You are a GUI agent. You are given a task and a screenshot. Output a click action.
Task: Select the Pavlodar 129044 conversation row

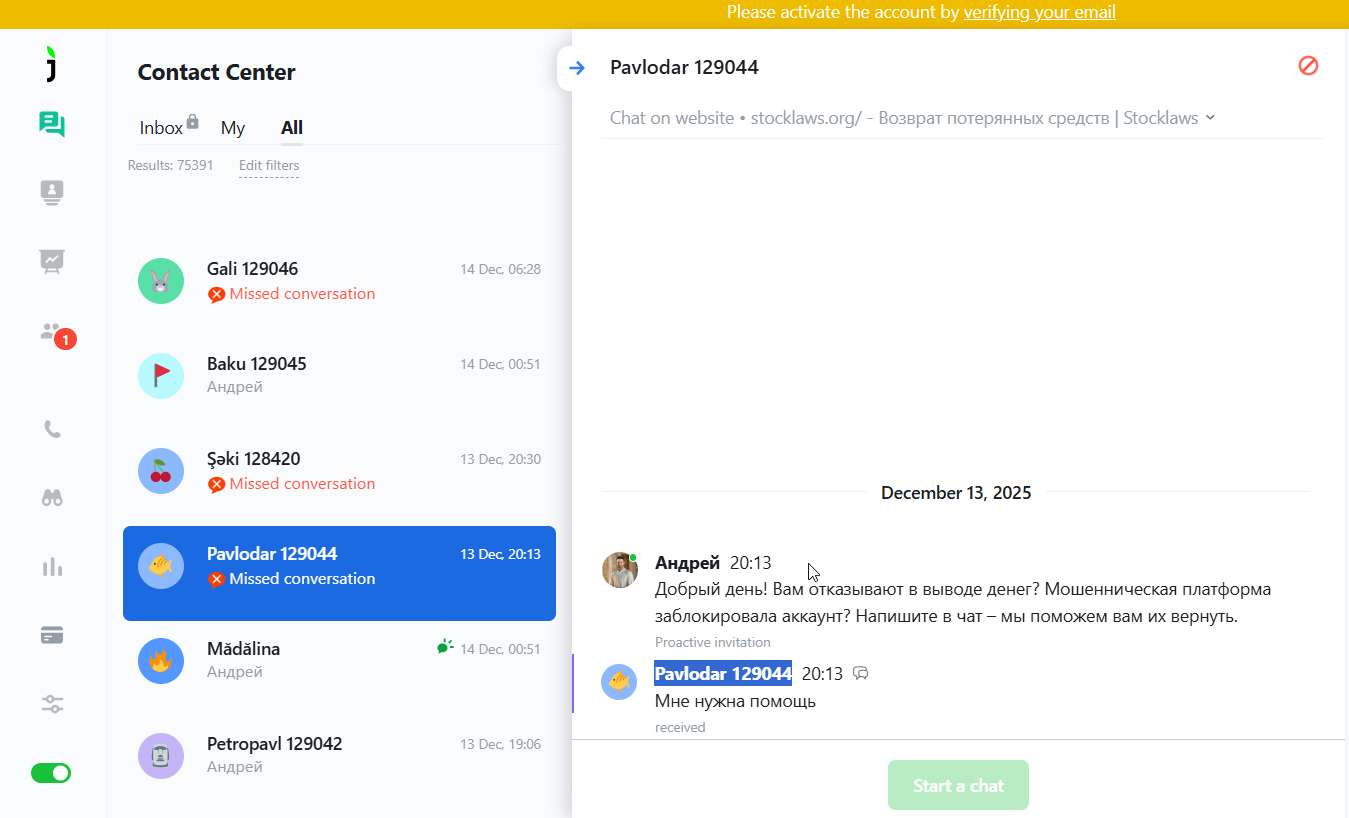point(339,573)
